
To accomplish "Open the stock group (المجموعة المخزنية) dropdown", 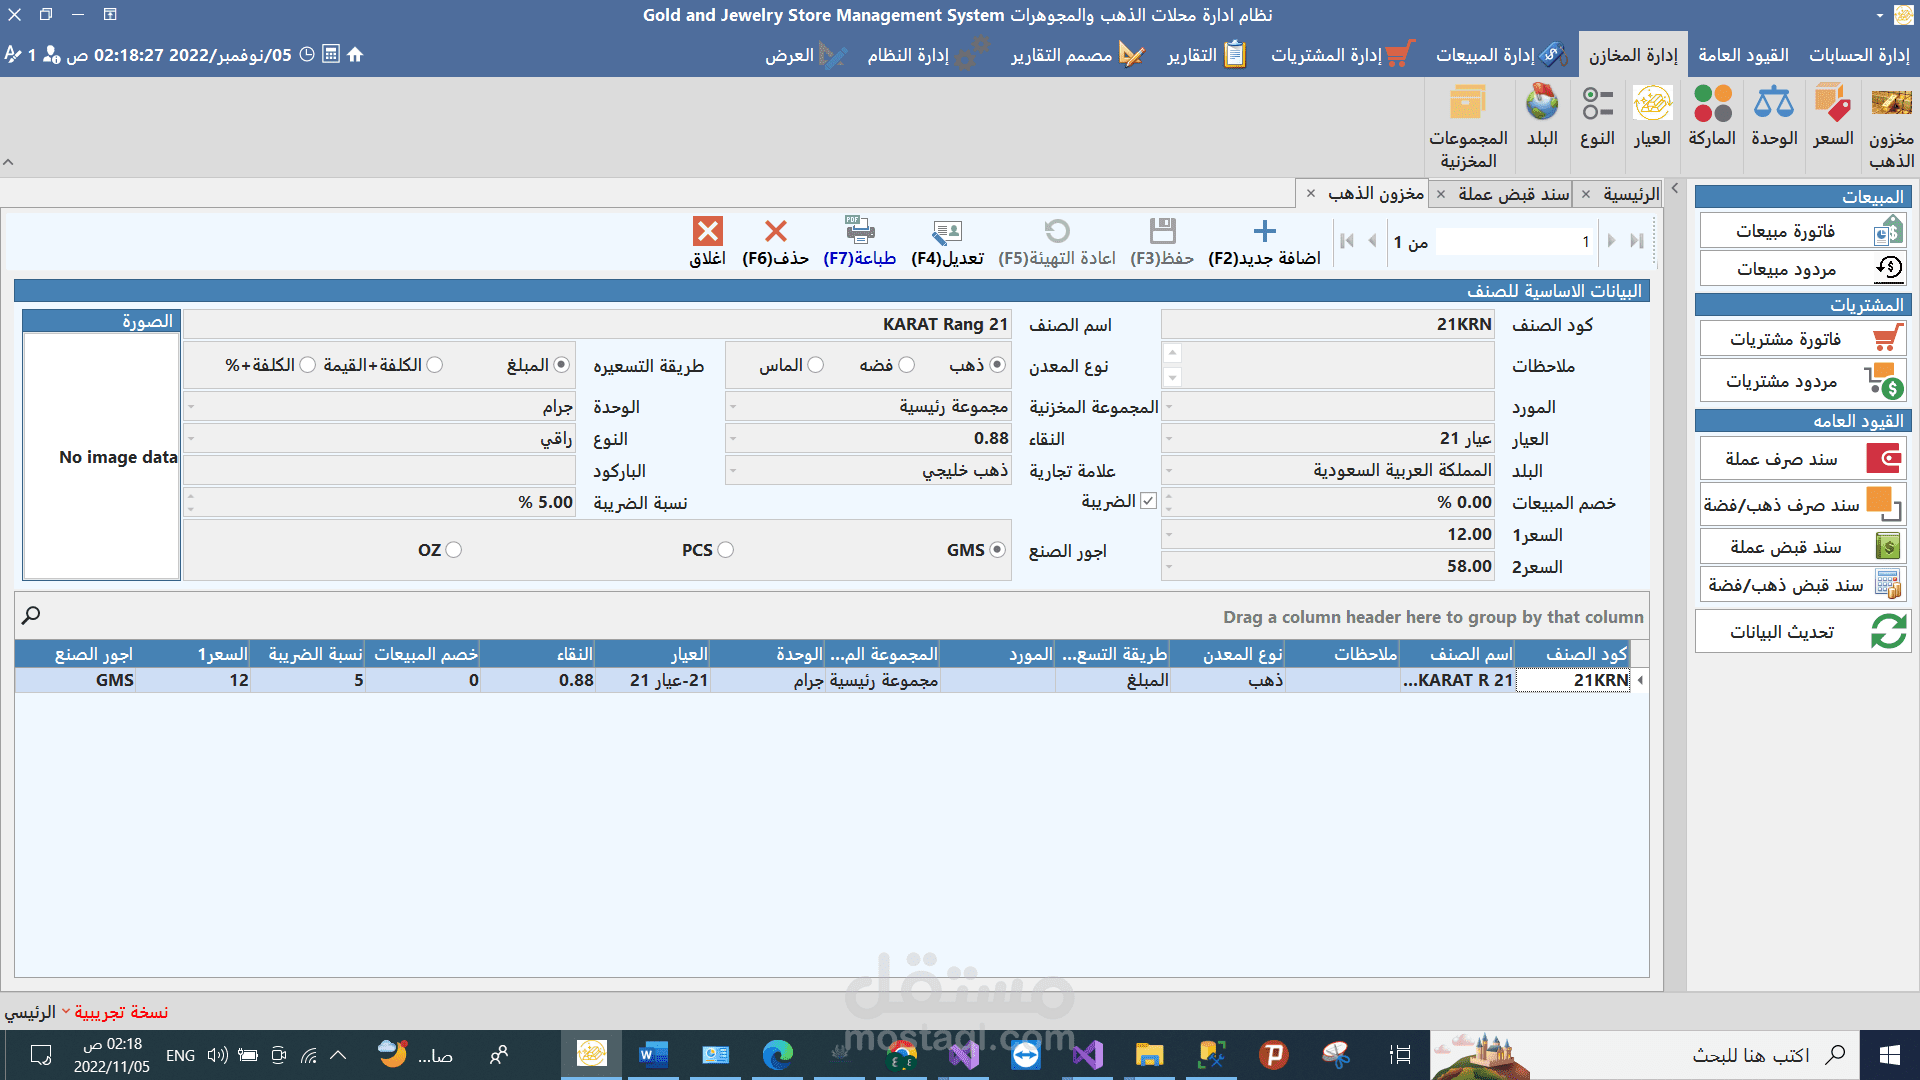I will [x=733, y=407].
